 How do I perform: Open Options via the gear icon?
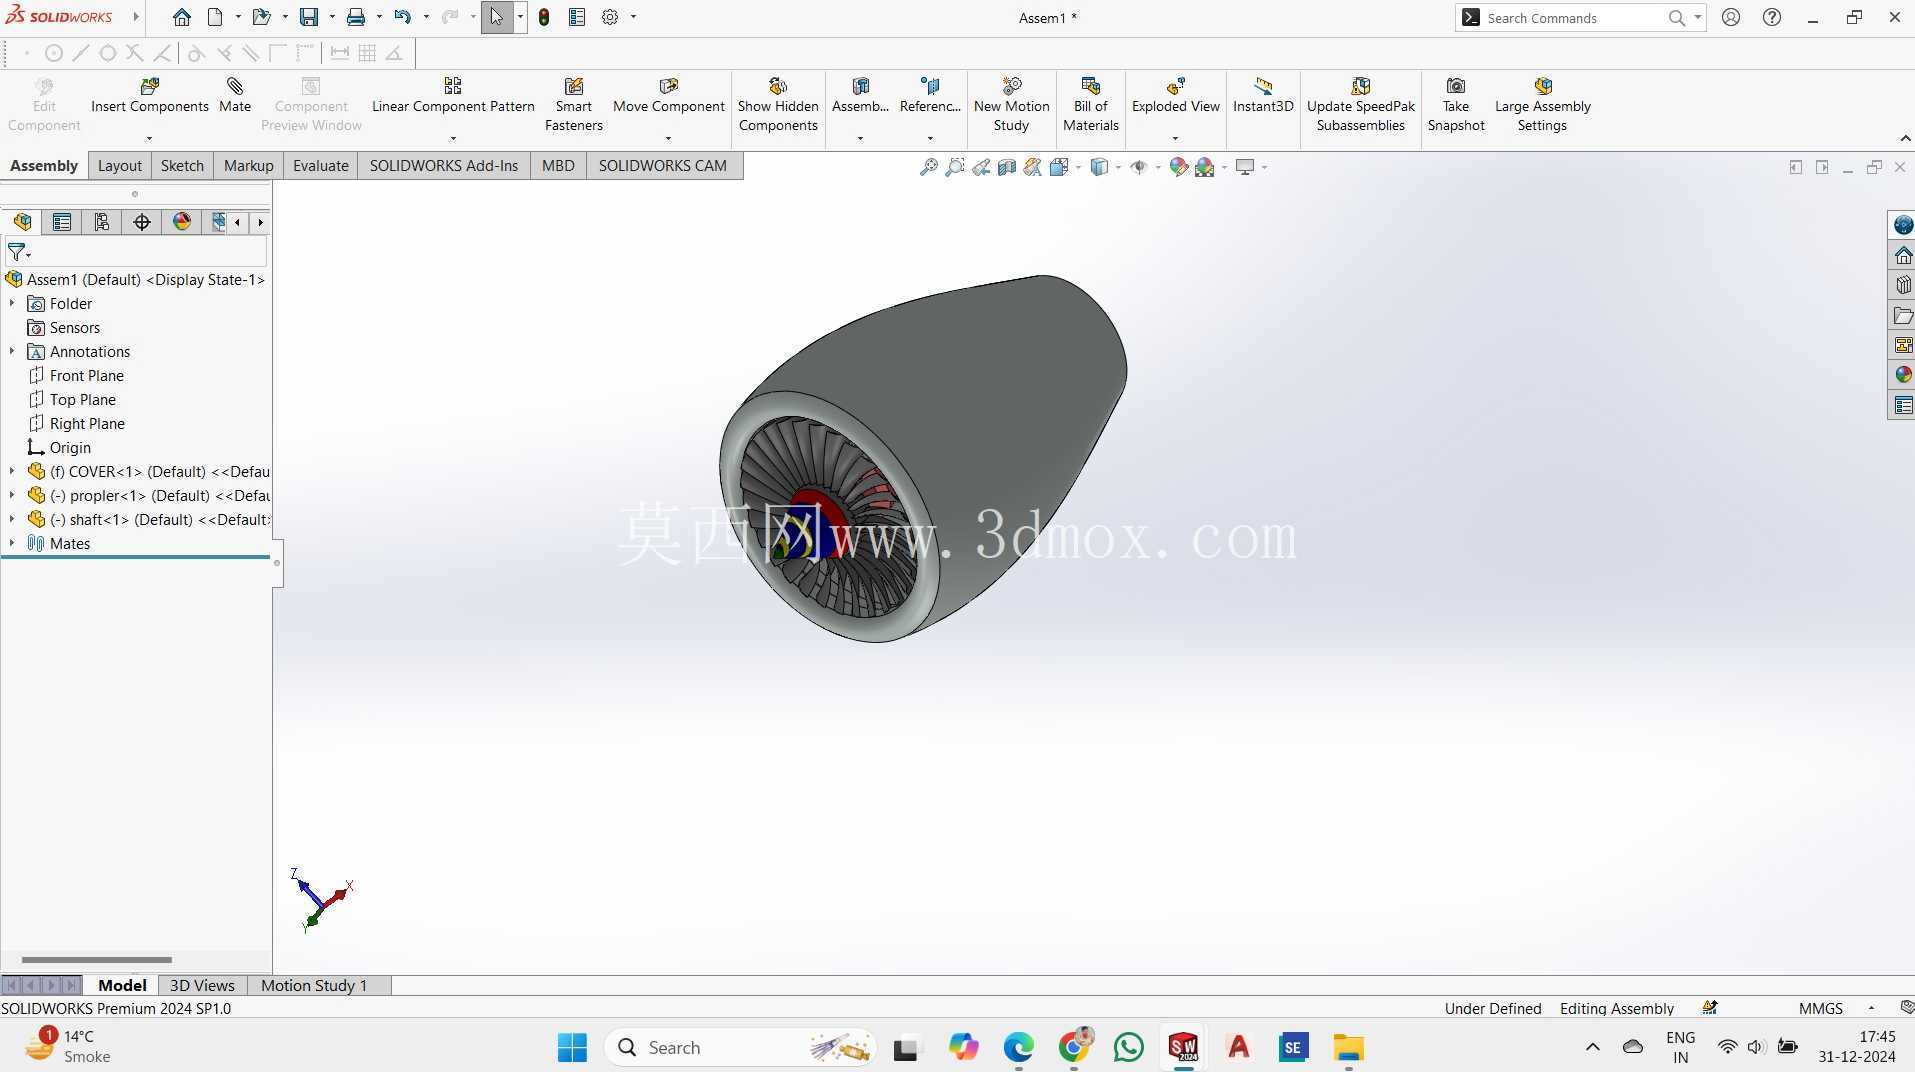pyautogui.click(x=610, y=17)
